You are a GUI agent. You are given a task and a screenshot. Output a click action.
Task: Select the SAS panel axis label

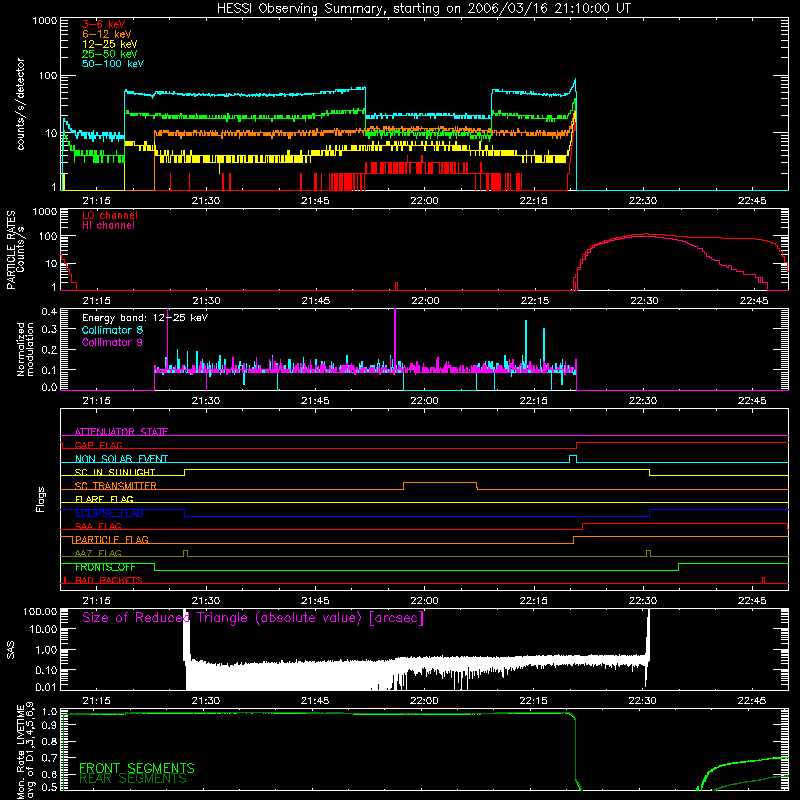tap(11, 649)
